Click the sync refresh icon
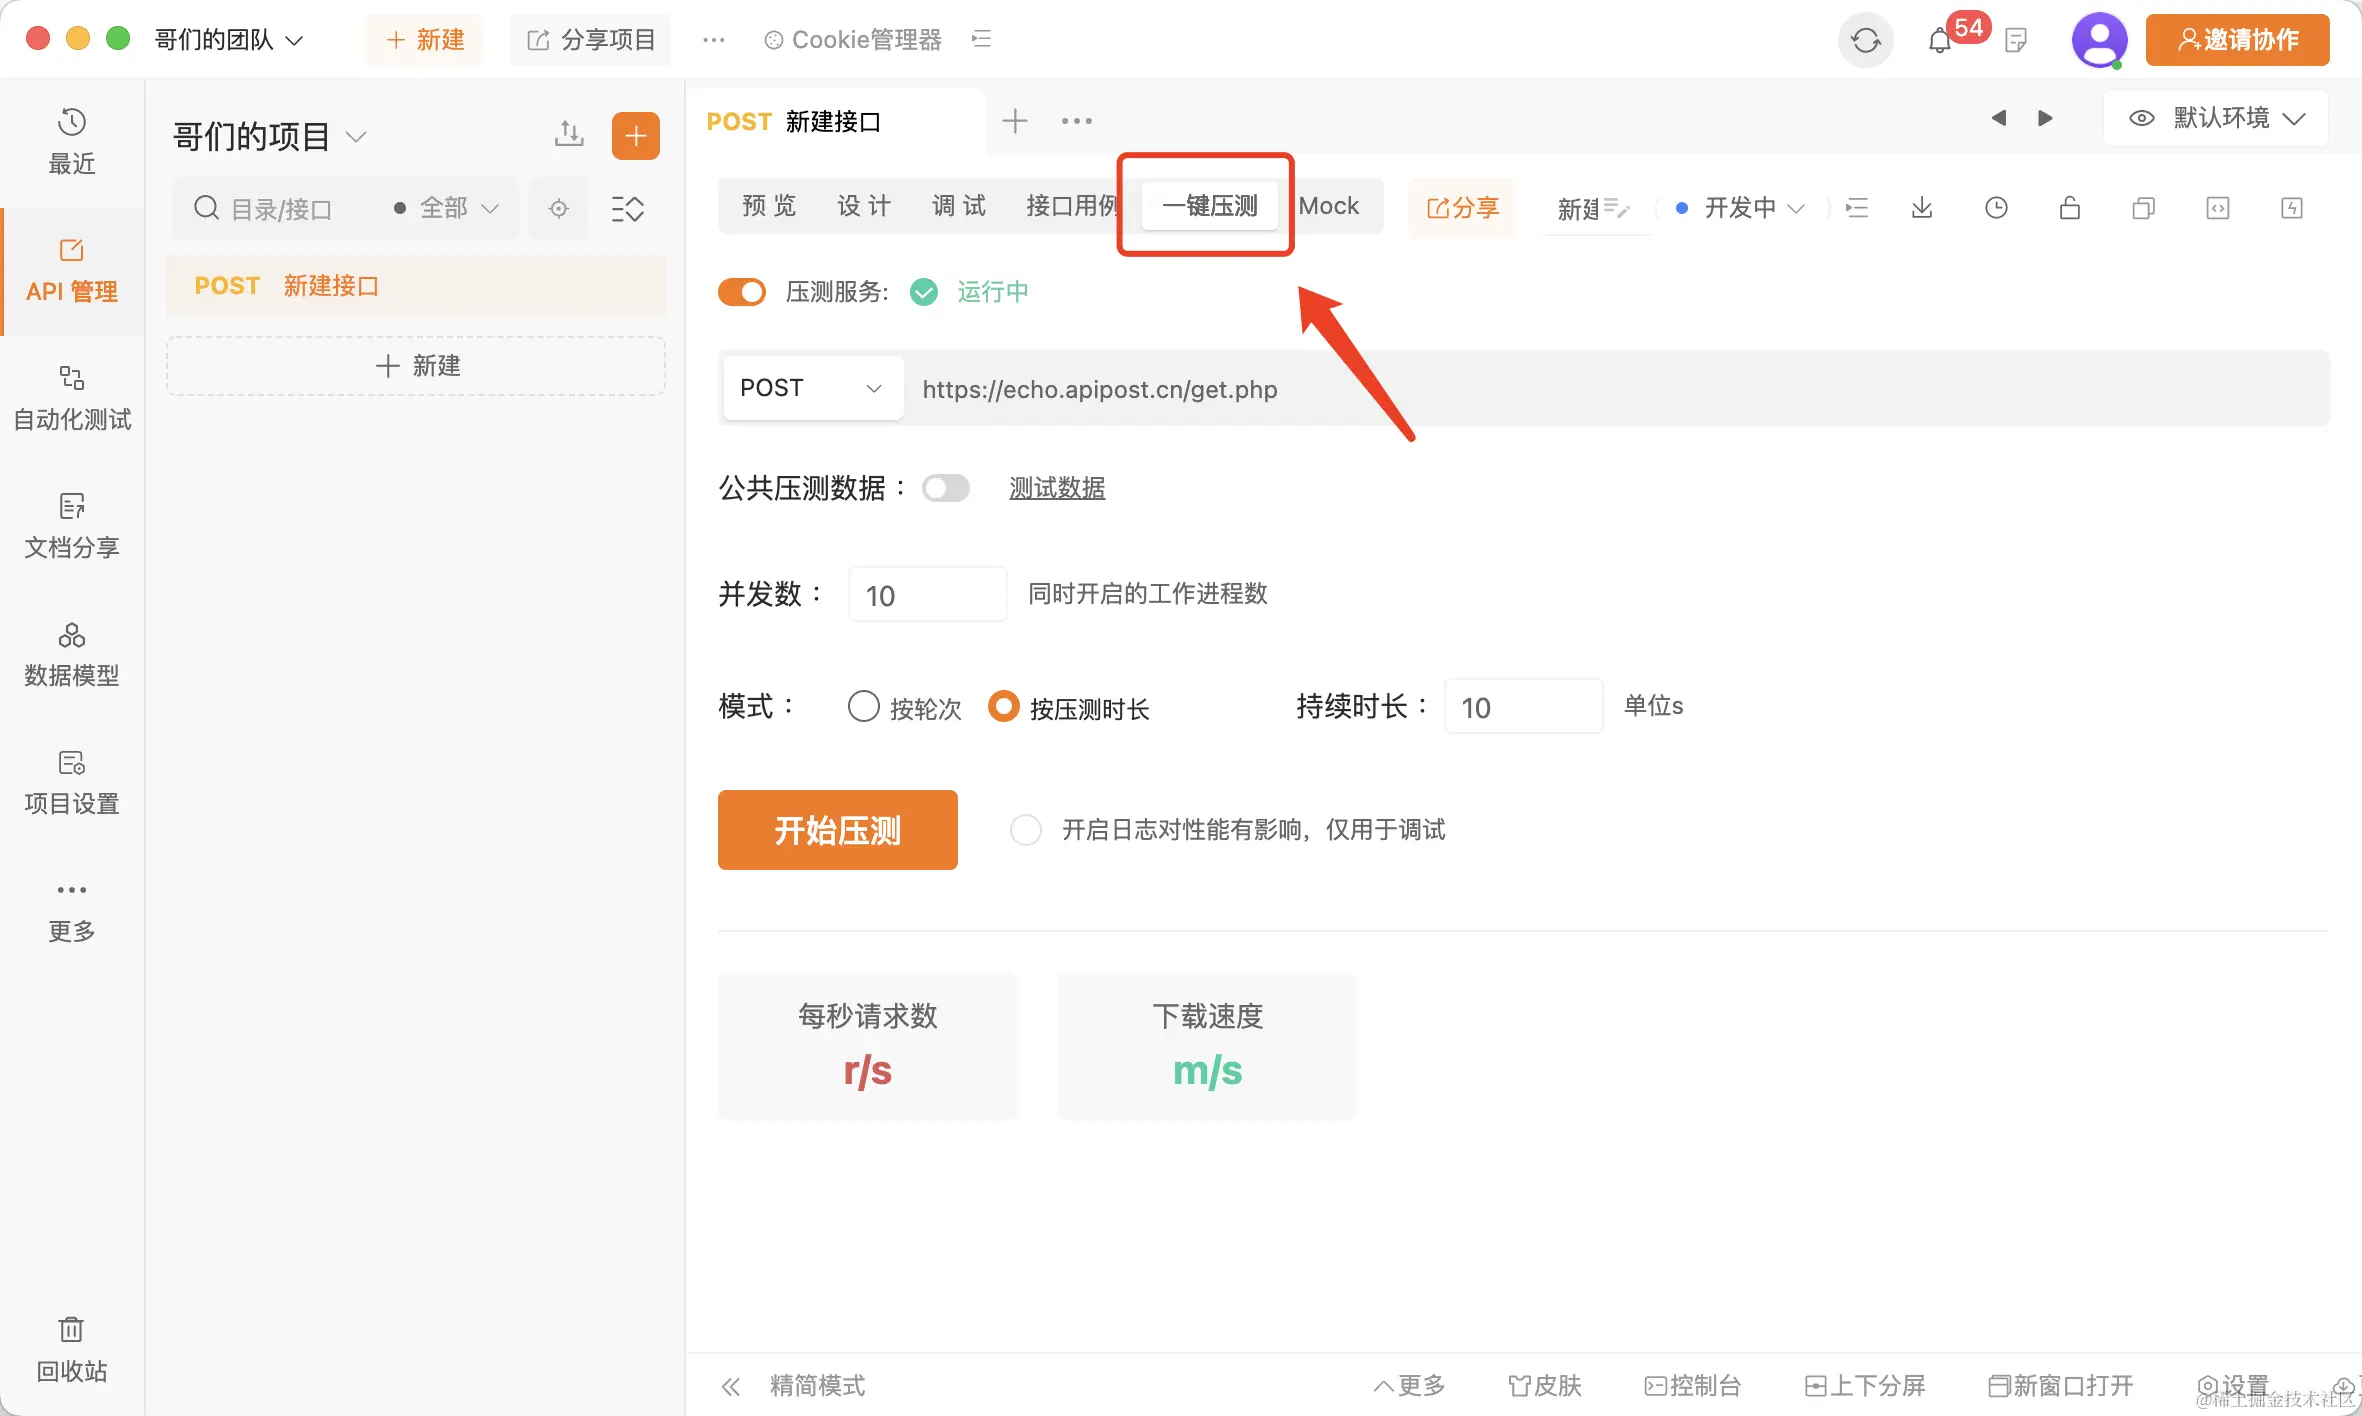The image size is (2362, 1416). [x=1865, y=40]
